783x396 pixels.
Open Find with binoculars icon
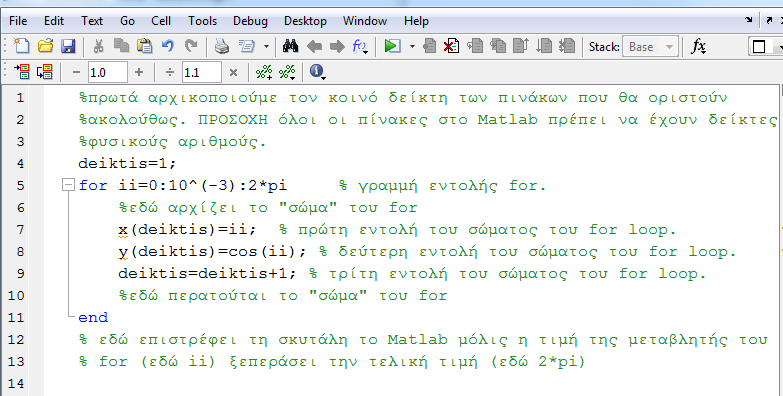coord(290,46)
